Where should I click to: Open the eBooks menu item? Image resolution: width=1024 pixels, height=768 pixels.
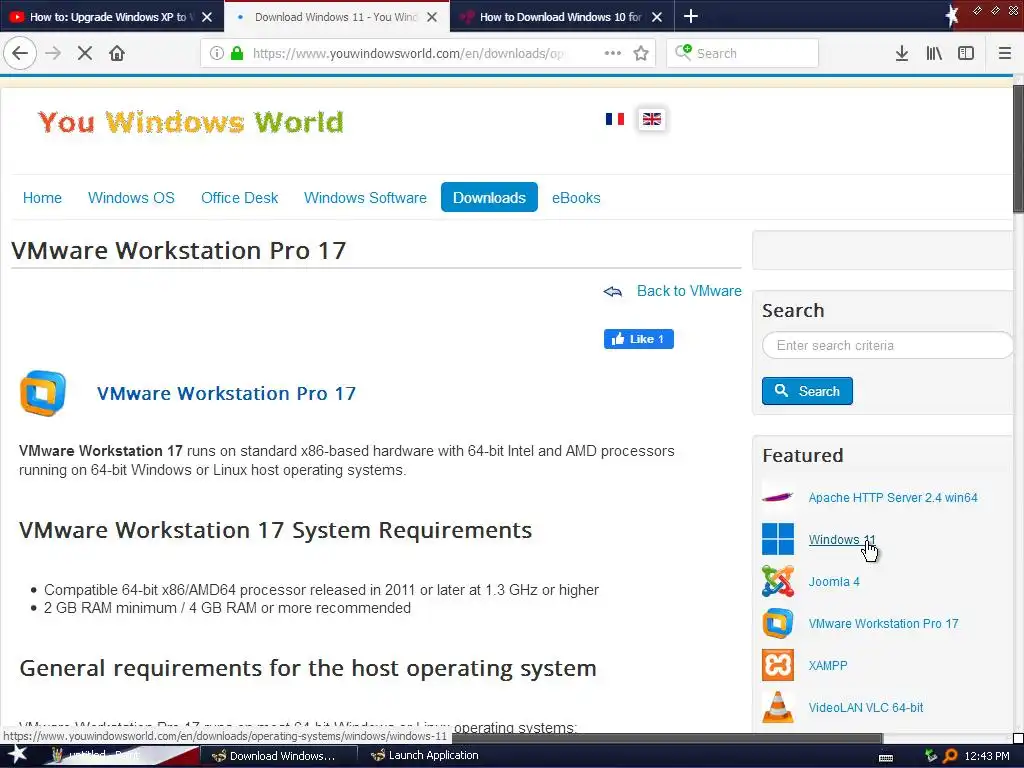click(576, 198)
